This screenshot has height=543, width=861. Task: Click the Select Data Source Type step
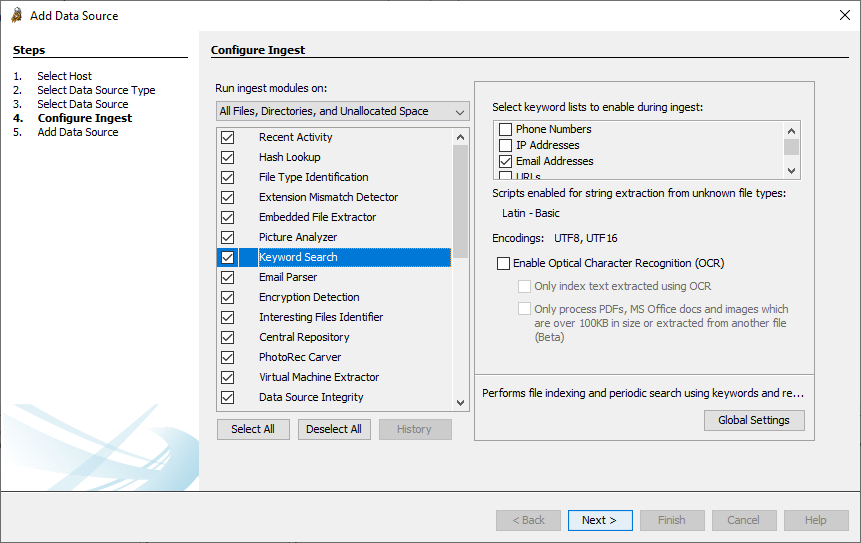coord(96,90)
